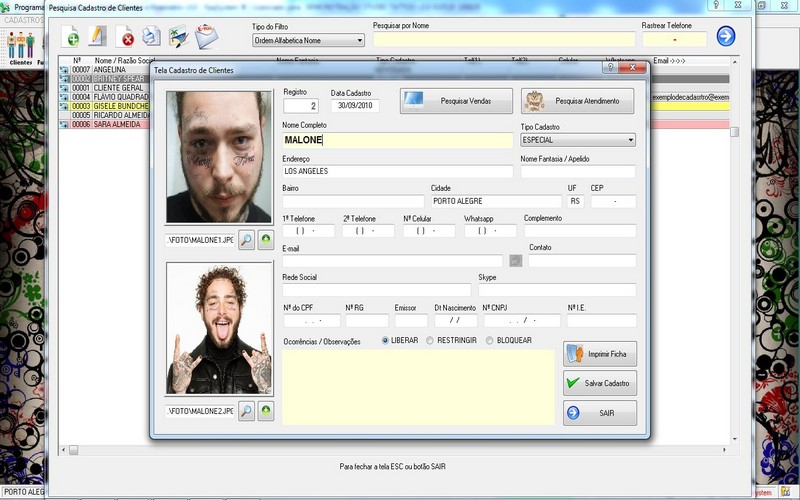
Task: Click row icon for 00007 ANGELINA
Action: tap(64, 69)
